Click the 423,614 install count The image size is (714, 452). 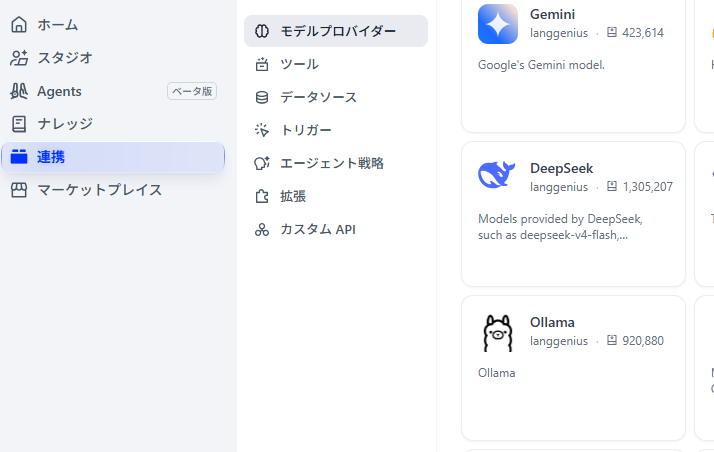click(643, 33)
